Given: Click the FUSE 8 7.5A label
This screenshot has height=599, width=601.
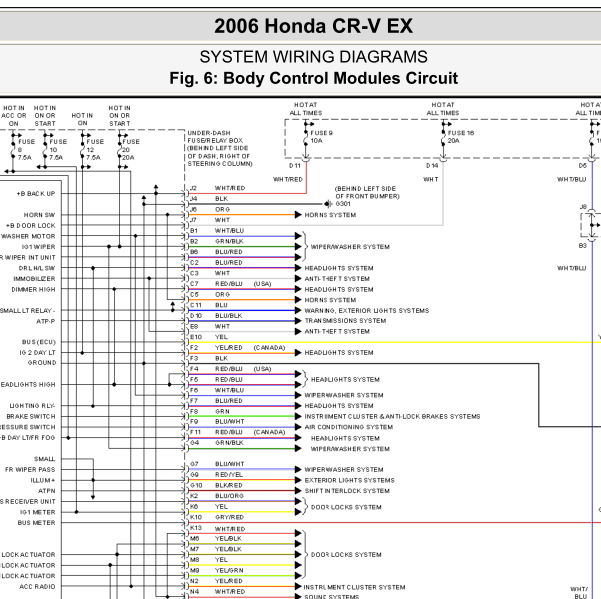Looking at the screenshot, I should (26, 149).
